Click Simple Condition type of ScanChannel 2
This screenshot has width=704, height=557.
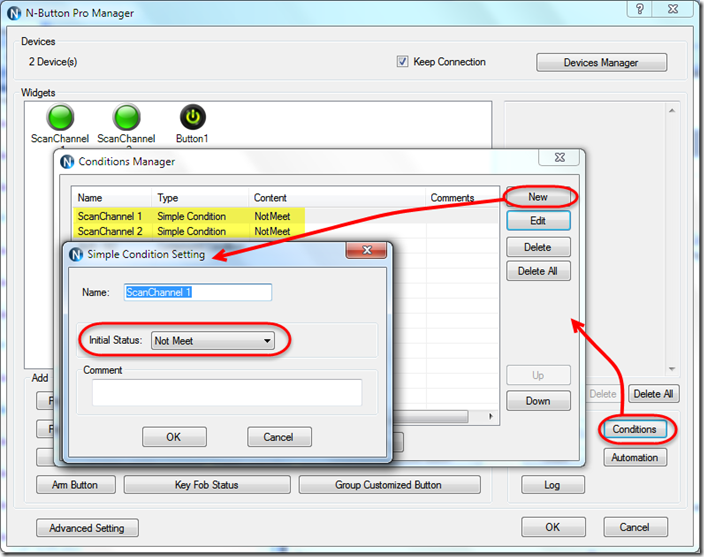click(x=191, y=232)
